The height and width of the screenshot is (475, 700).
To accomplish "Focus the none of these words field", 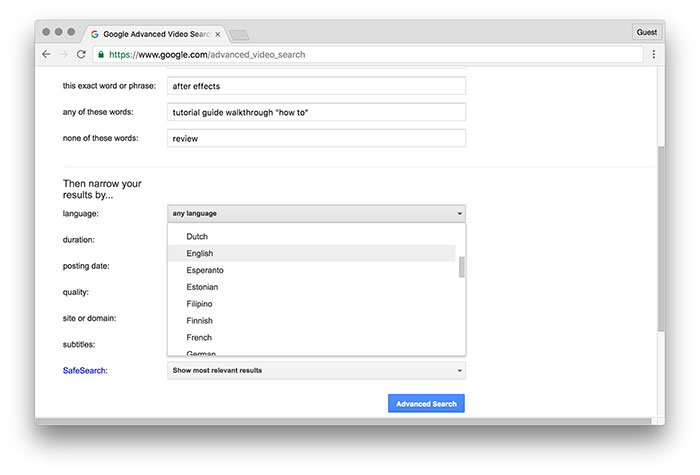I will [x=315, y=138].
